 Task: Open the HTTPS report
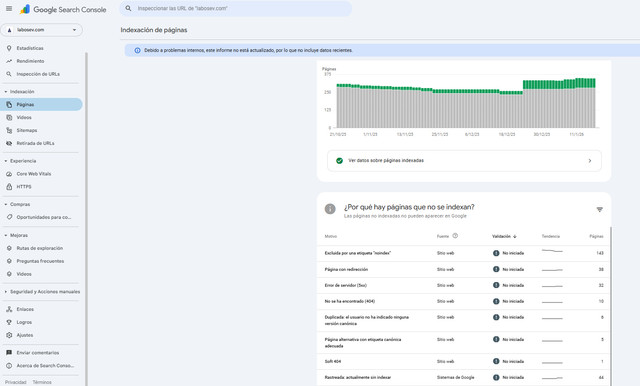[x=24, y=187]
